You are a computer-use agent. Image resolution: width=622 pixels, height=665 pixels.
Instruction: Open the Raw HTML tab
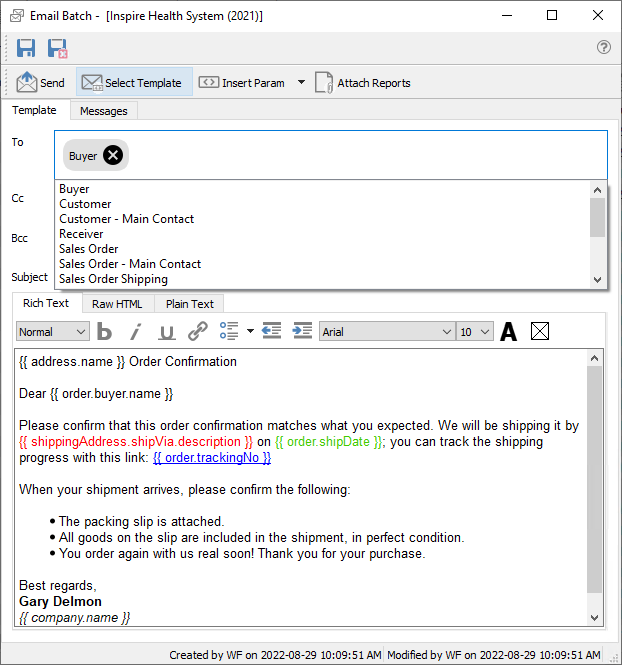tap(117, 304)
